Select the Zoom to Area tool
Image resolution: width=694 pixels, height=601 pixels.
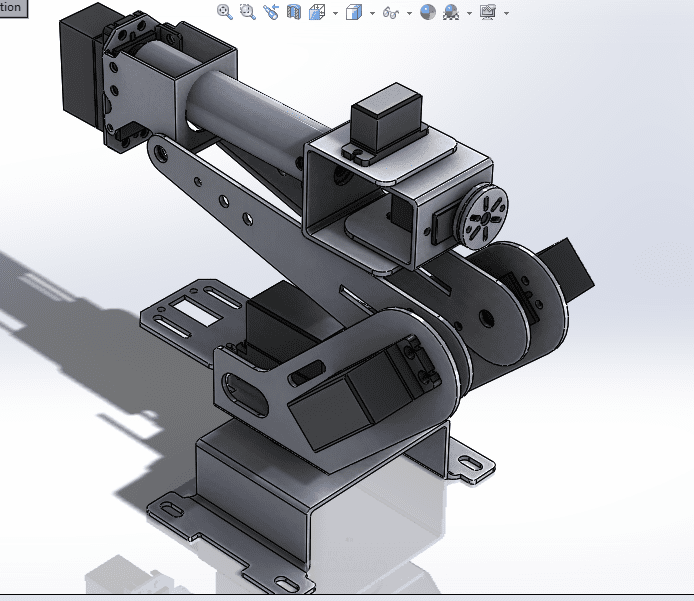click(x=248, y=12)
